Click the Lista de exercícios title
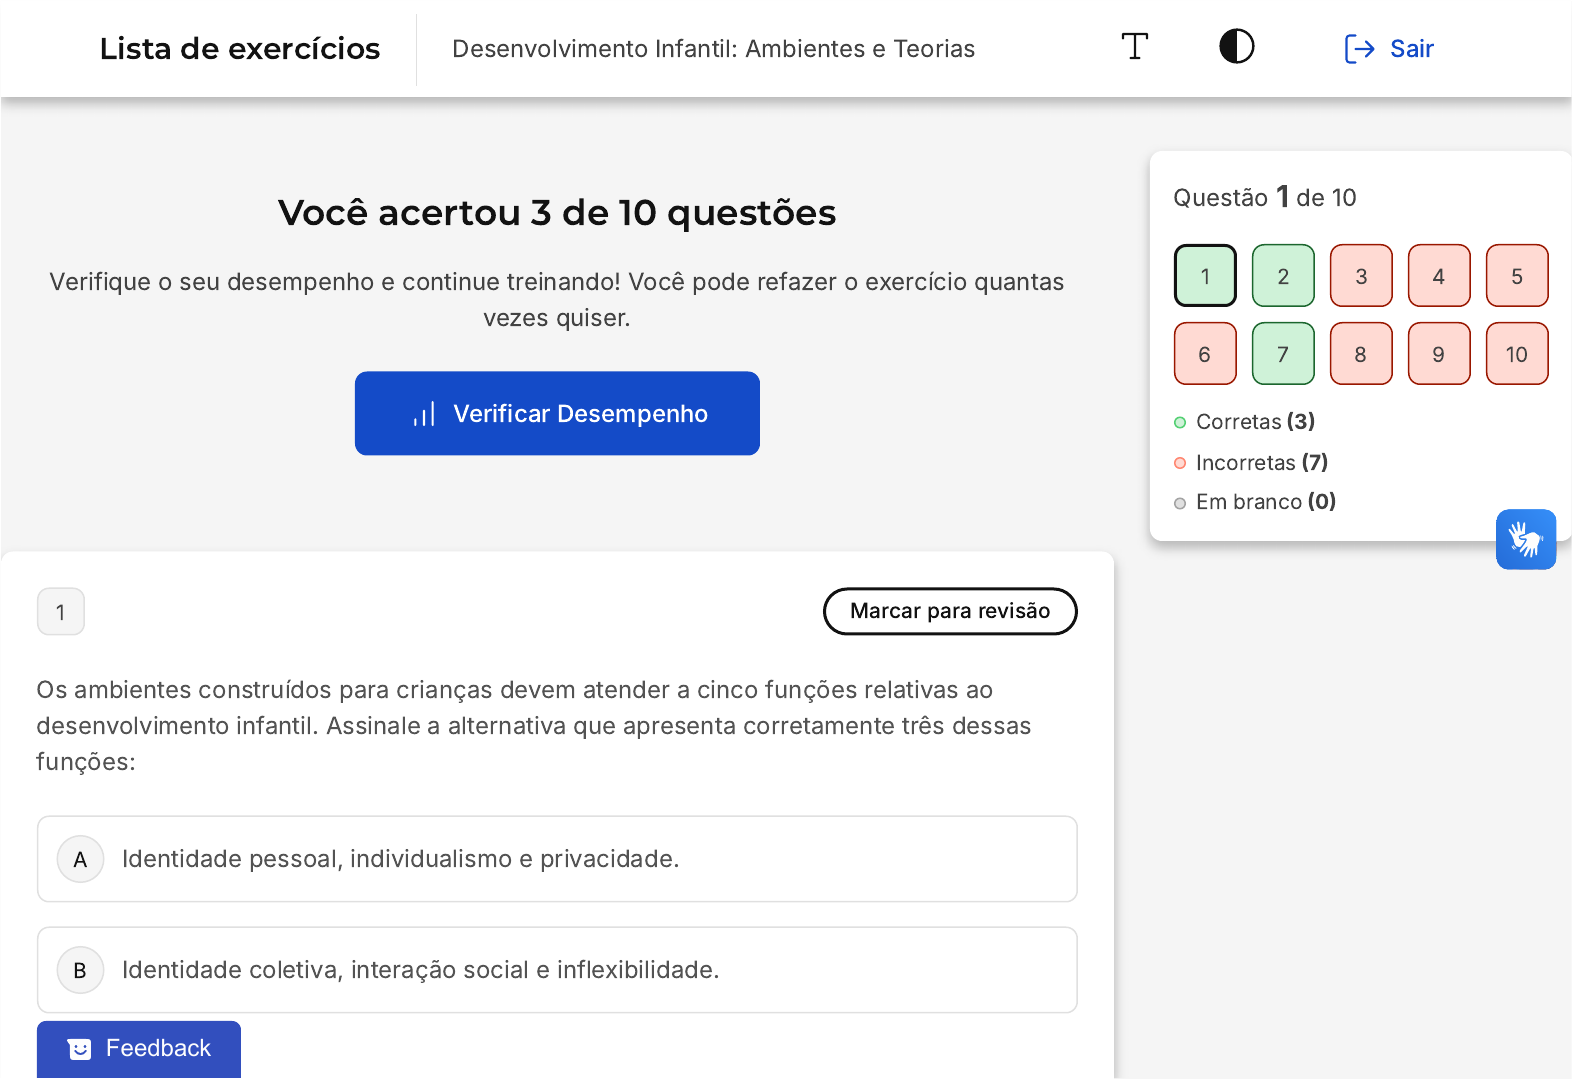1572x1079 pixels. pyautogui.click(x=240, y=49)
